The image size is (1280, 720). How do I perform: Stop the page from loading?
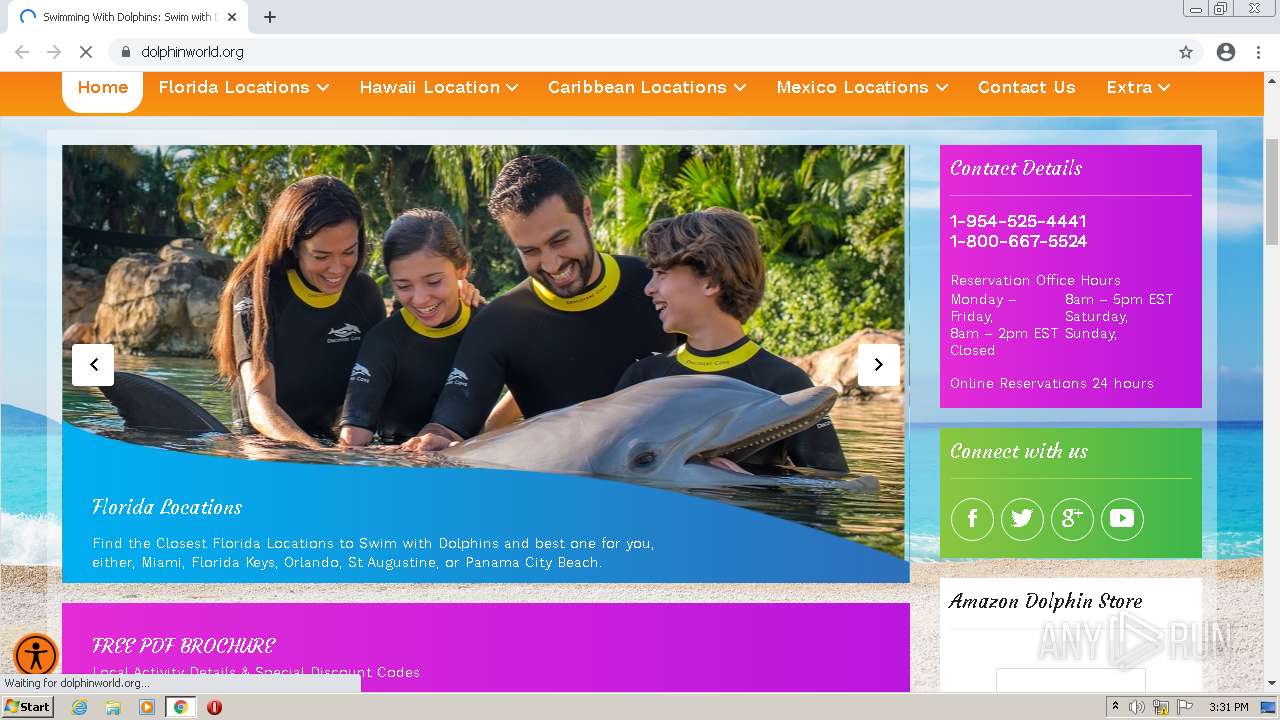click(x=86, y=52)
